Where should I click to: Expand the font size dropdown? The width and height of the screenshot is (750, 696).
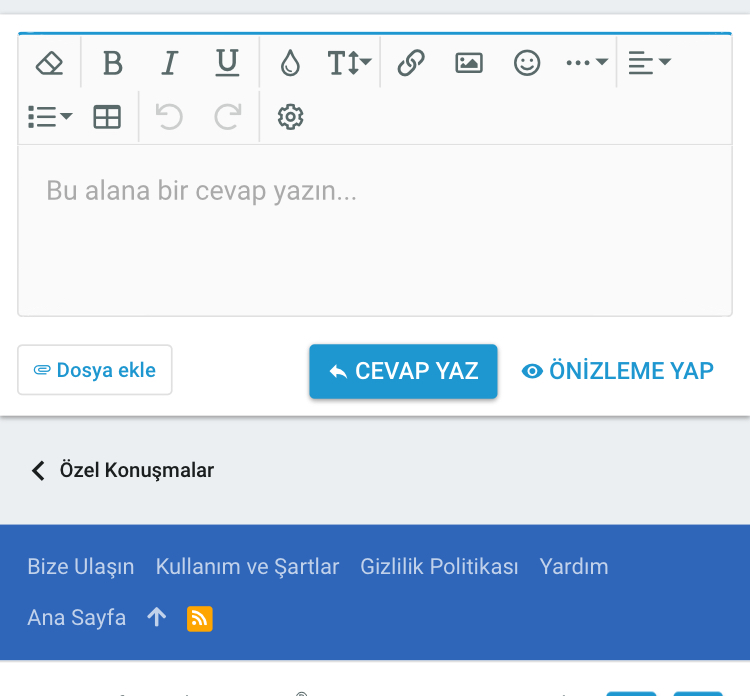tap(349, 63)
